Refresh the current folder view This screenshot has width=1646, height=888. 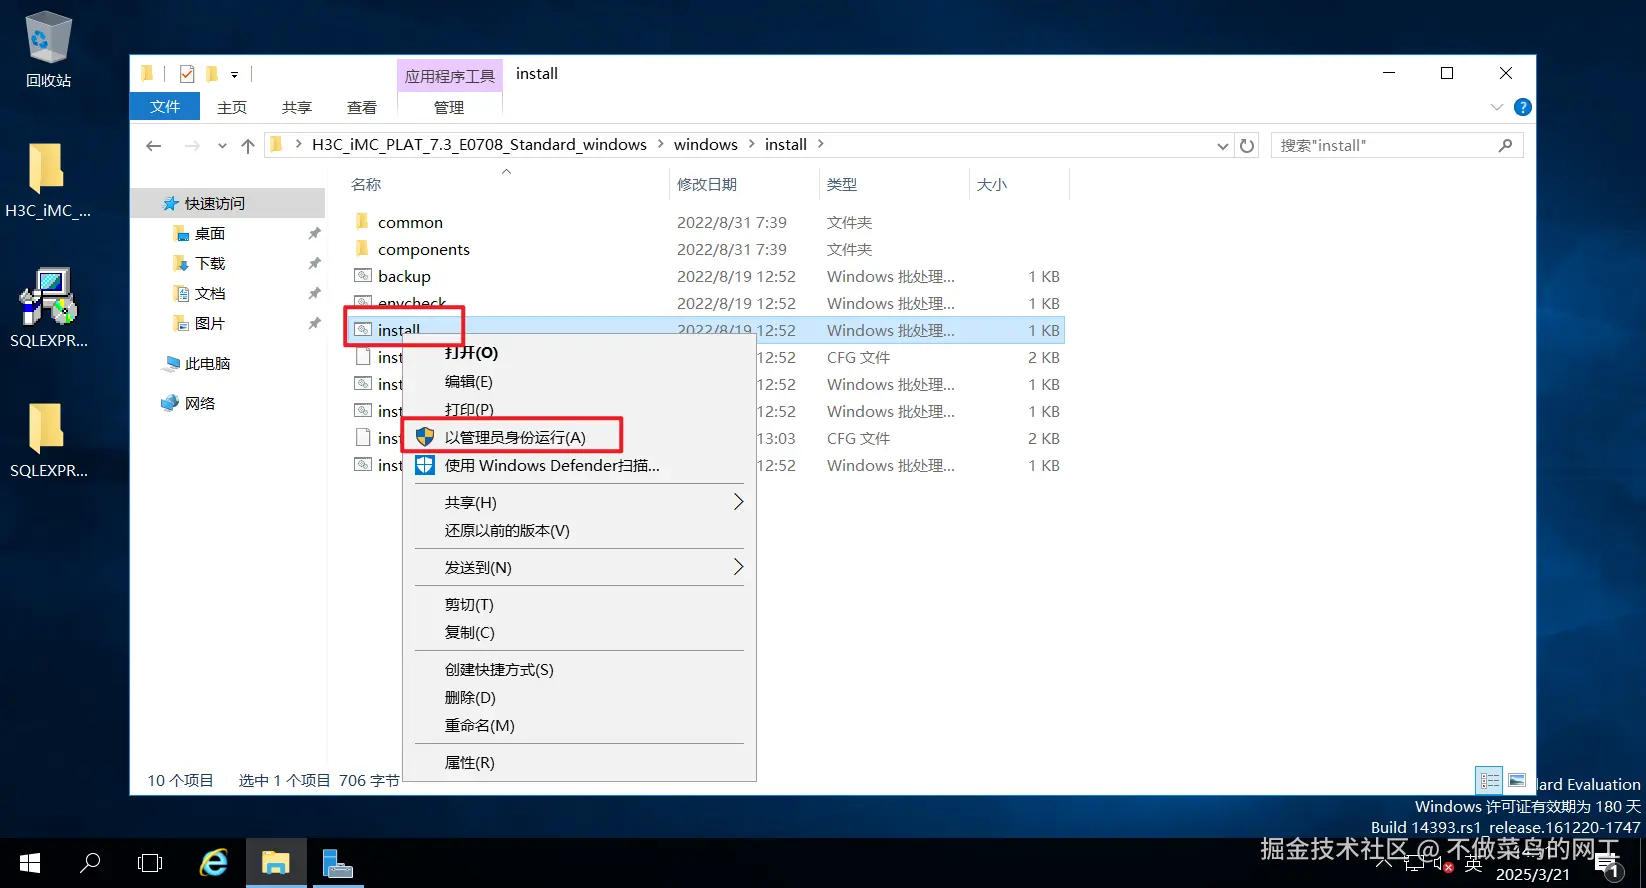[1247, 146]
